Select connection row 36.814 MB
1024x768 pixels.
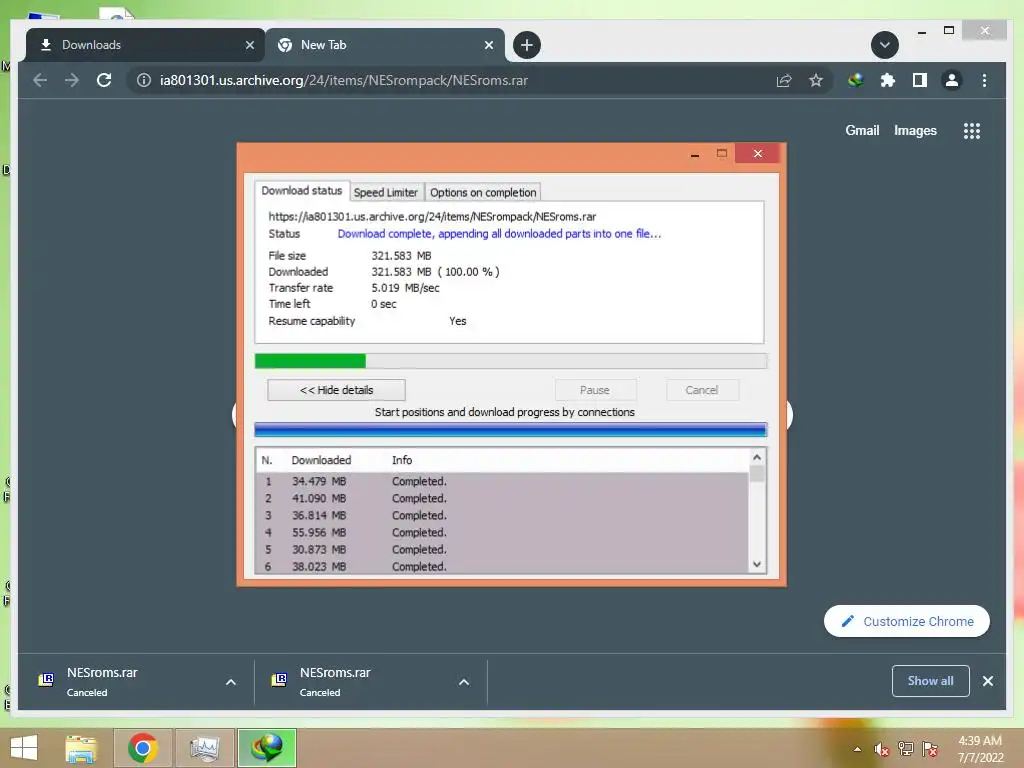pos(502,515)
